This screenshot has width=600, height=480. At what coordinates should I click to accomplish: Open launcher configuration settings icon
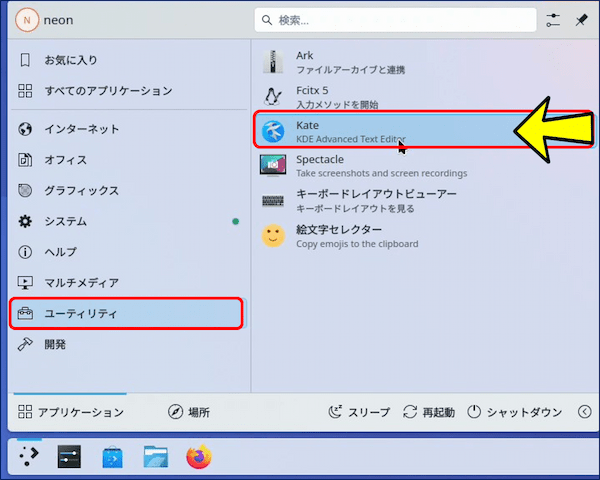coord(554,20)
